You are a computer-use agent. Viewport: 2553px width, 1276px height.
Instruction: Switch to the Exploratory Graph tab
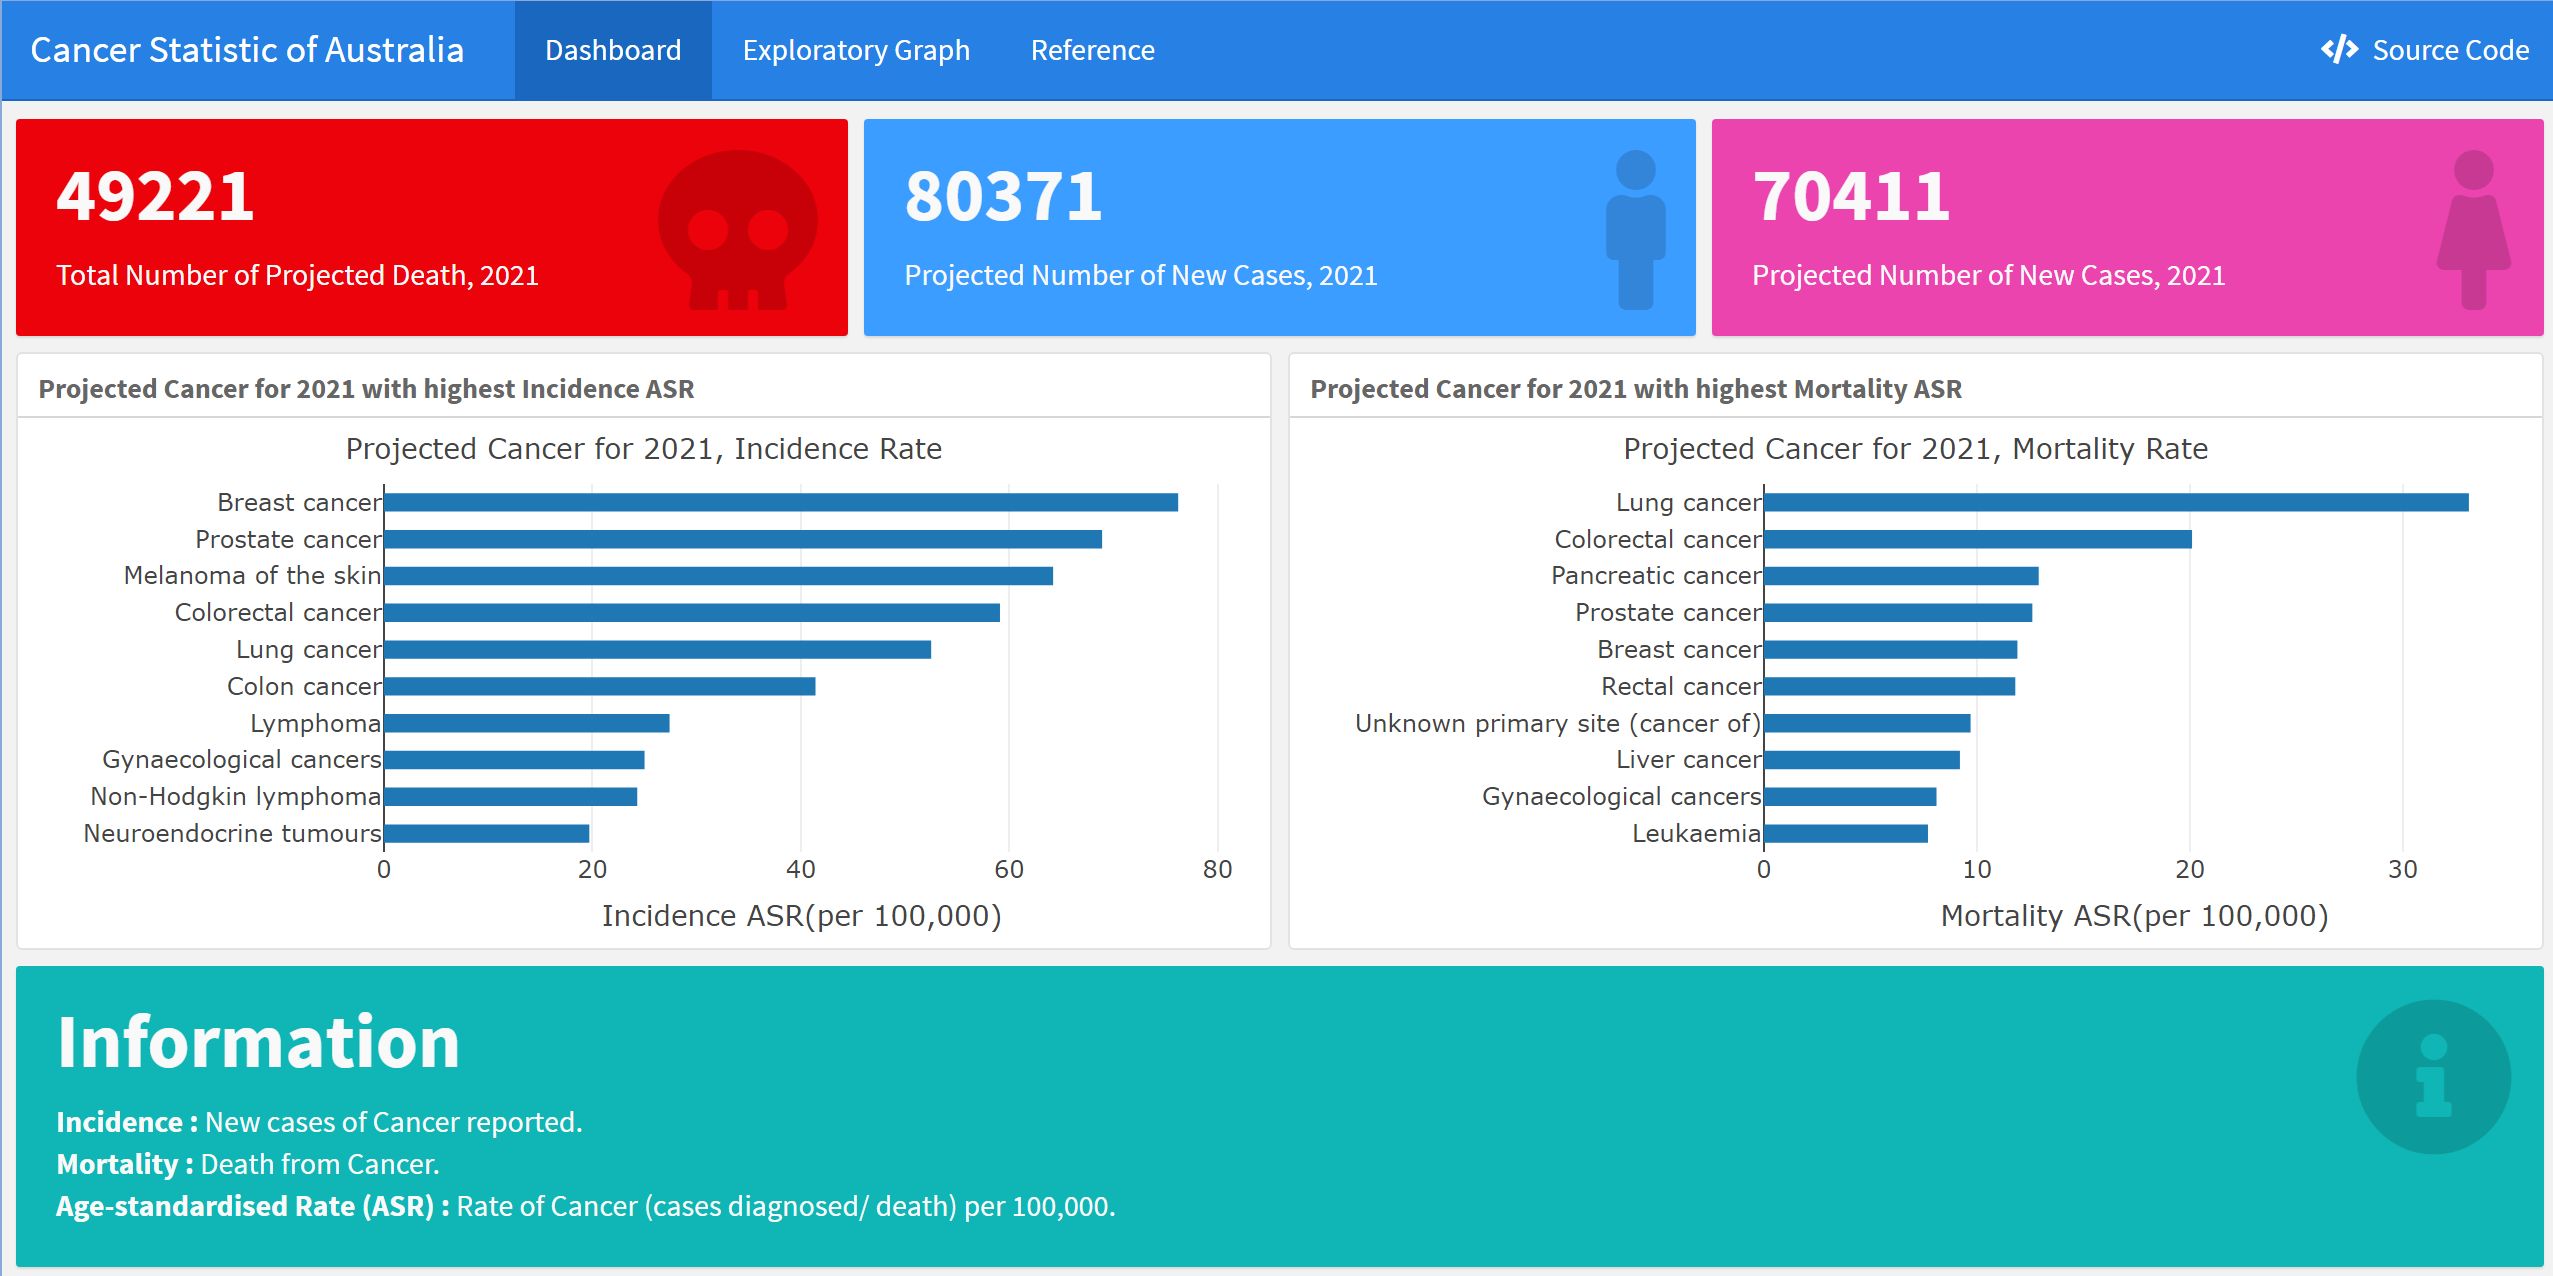(856, 49)
